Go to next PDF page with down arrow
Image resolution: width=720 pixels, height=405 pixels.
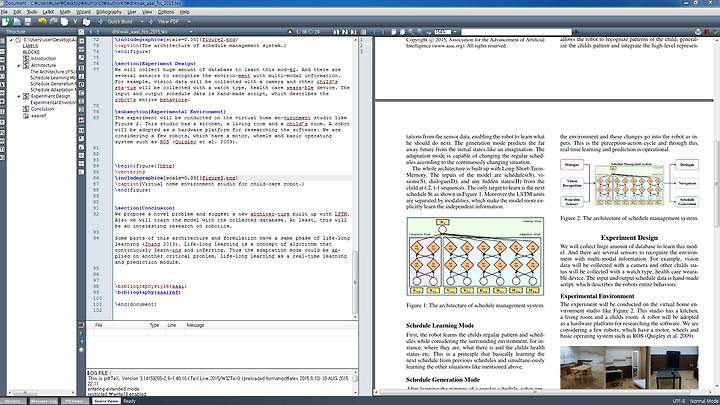pyautogui.click(x=383, y=32)
